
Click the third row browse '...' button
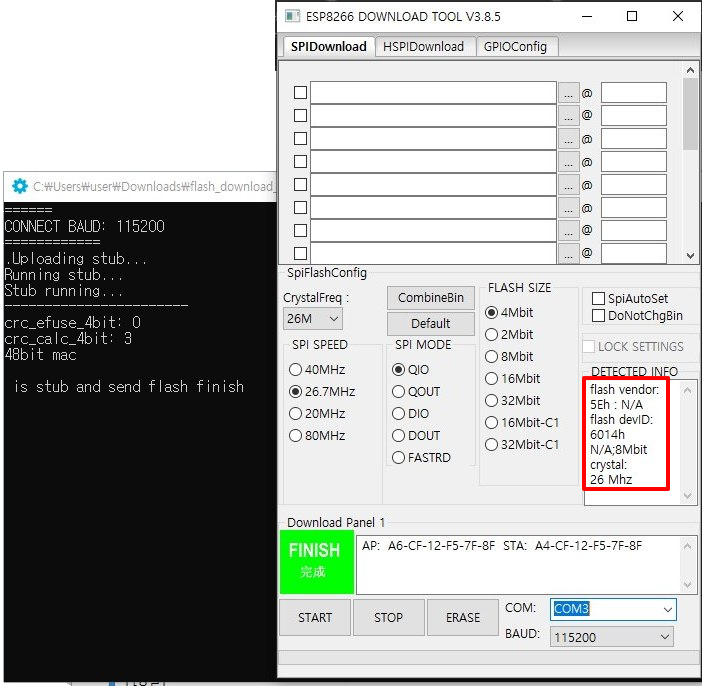(x=569, y=138)
